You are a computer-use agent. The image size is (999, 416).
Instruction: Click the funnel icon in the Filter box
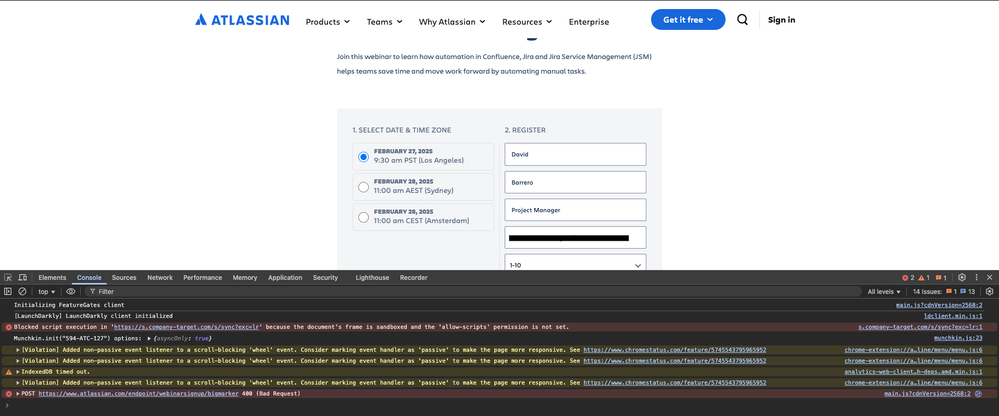point(92,292)
